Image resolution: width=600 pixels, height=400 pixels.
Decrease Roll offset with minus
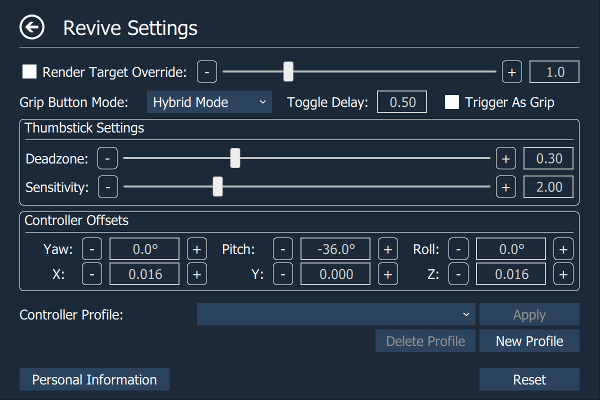click(458, 249)
